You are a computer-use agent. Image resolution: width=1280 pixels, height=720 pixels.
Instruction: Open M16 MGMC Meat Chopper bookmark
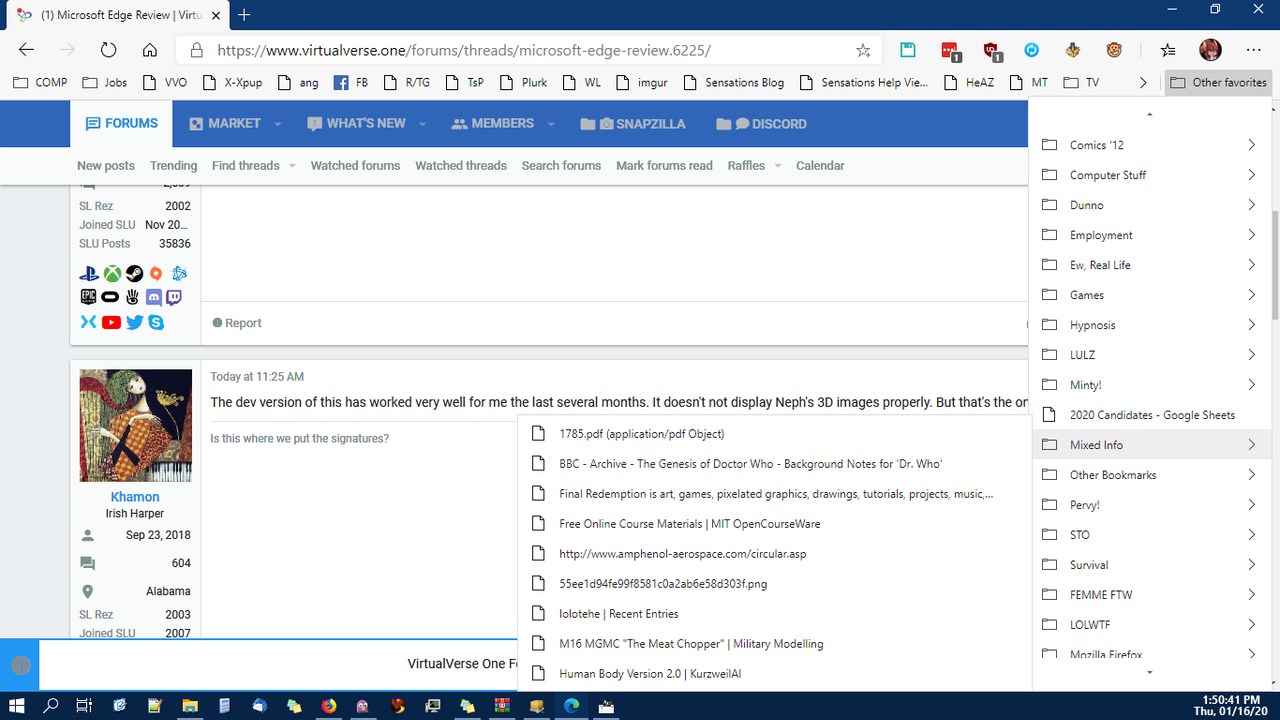point(775,644)
